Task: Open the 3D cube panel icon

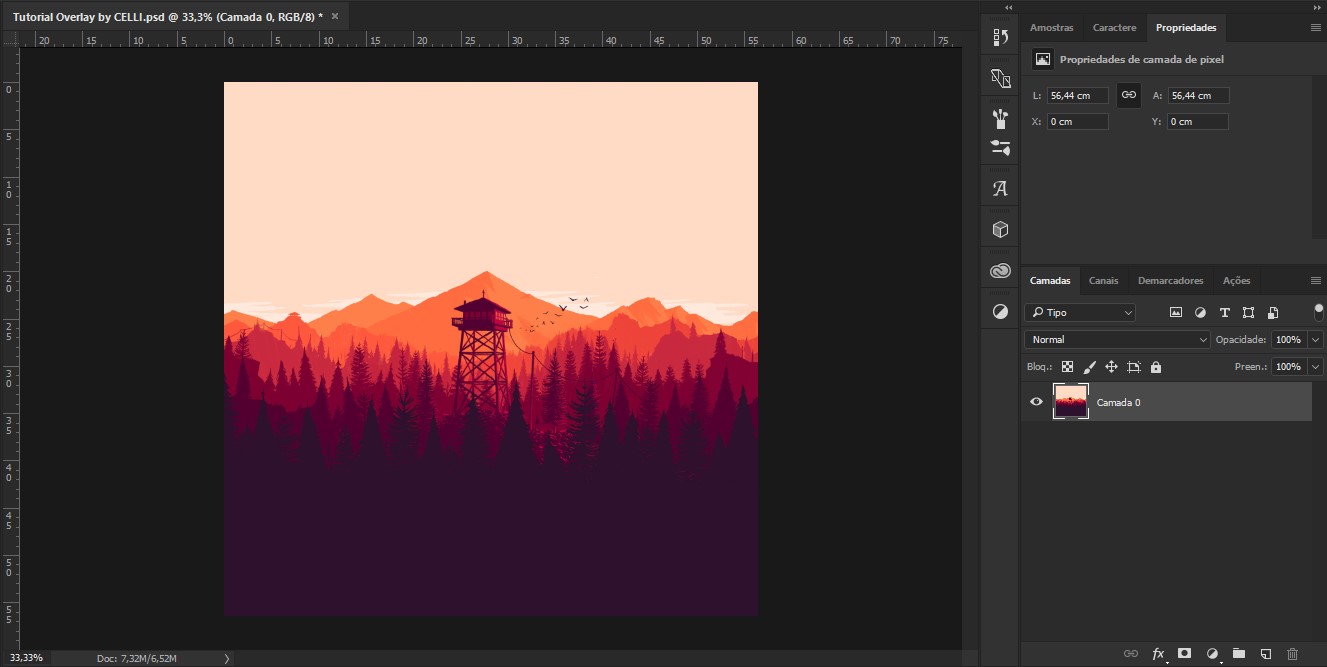Action: tap(1000, 230)
